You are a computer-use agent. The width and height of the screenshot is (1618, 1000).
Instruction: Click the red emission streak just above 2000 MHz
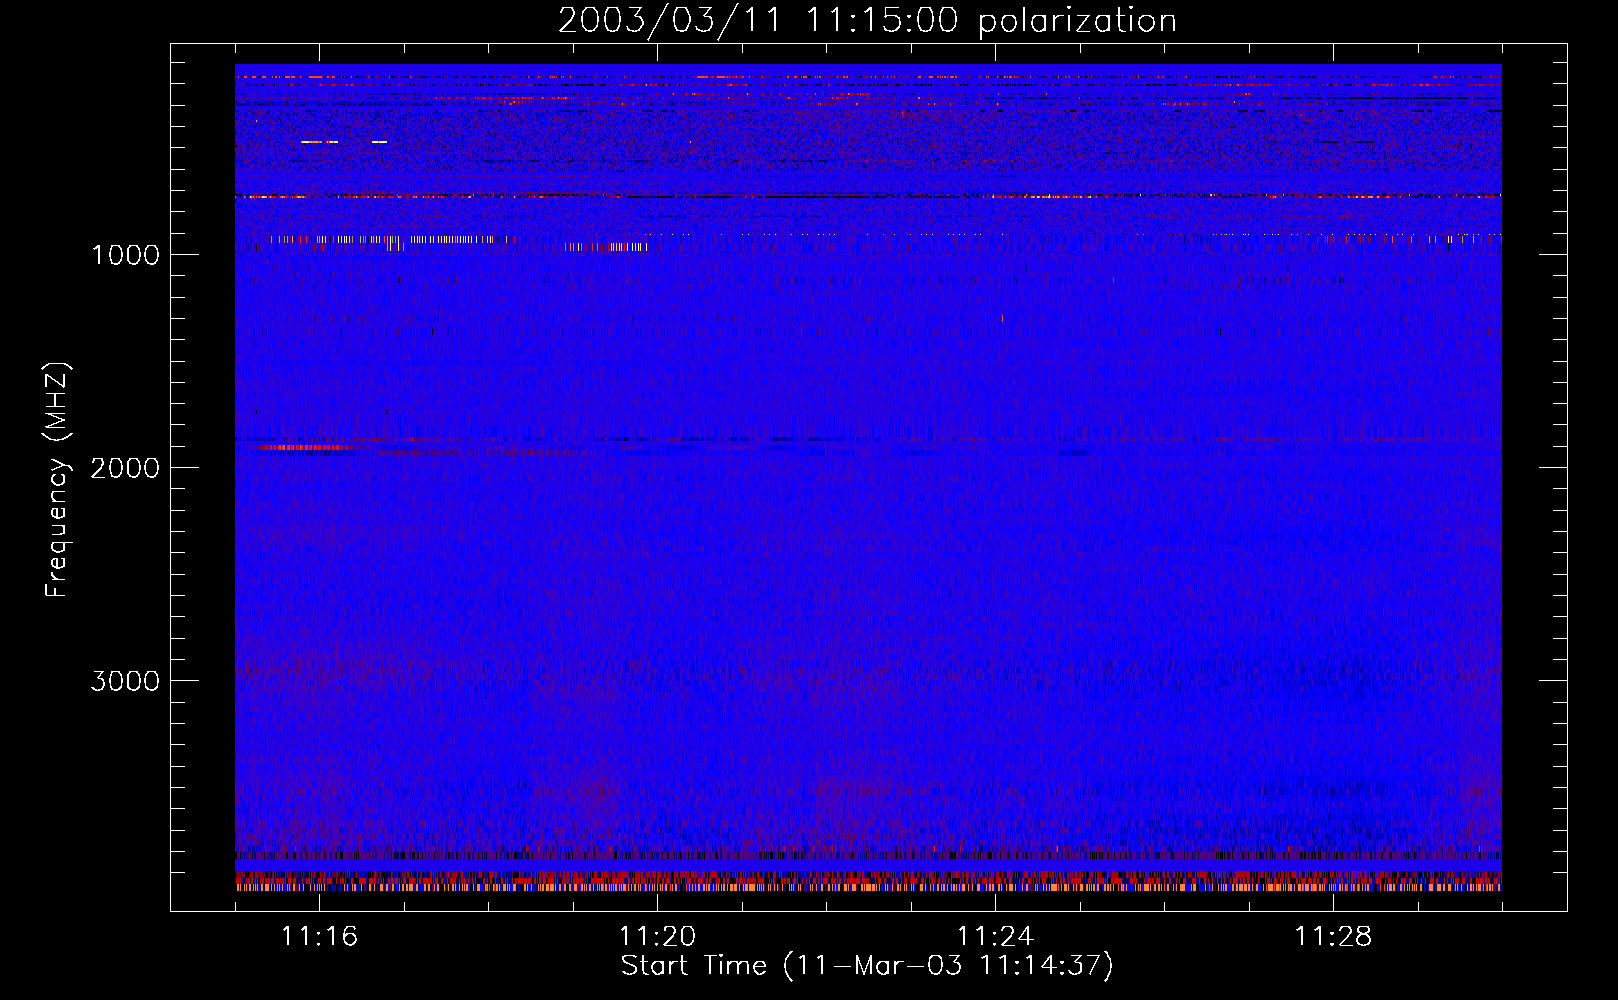click(305, 447)
